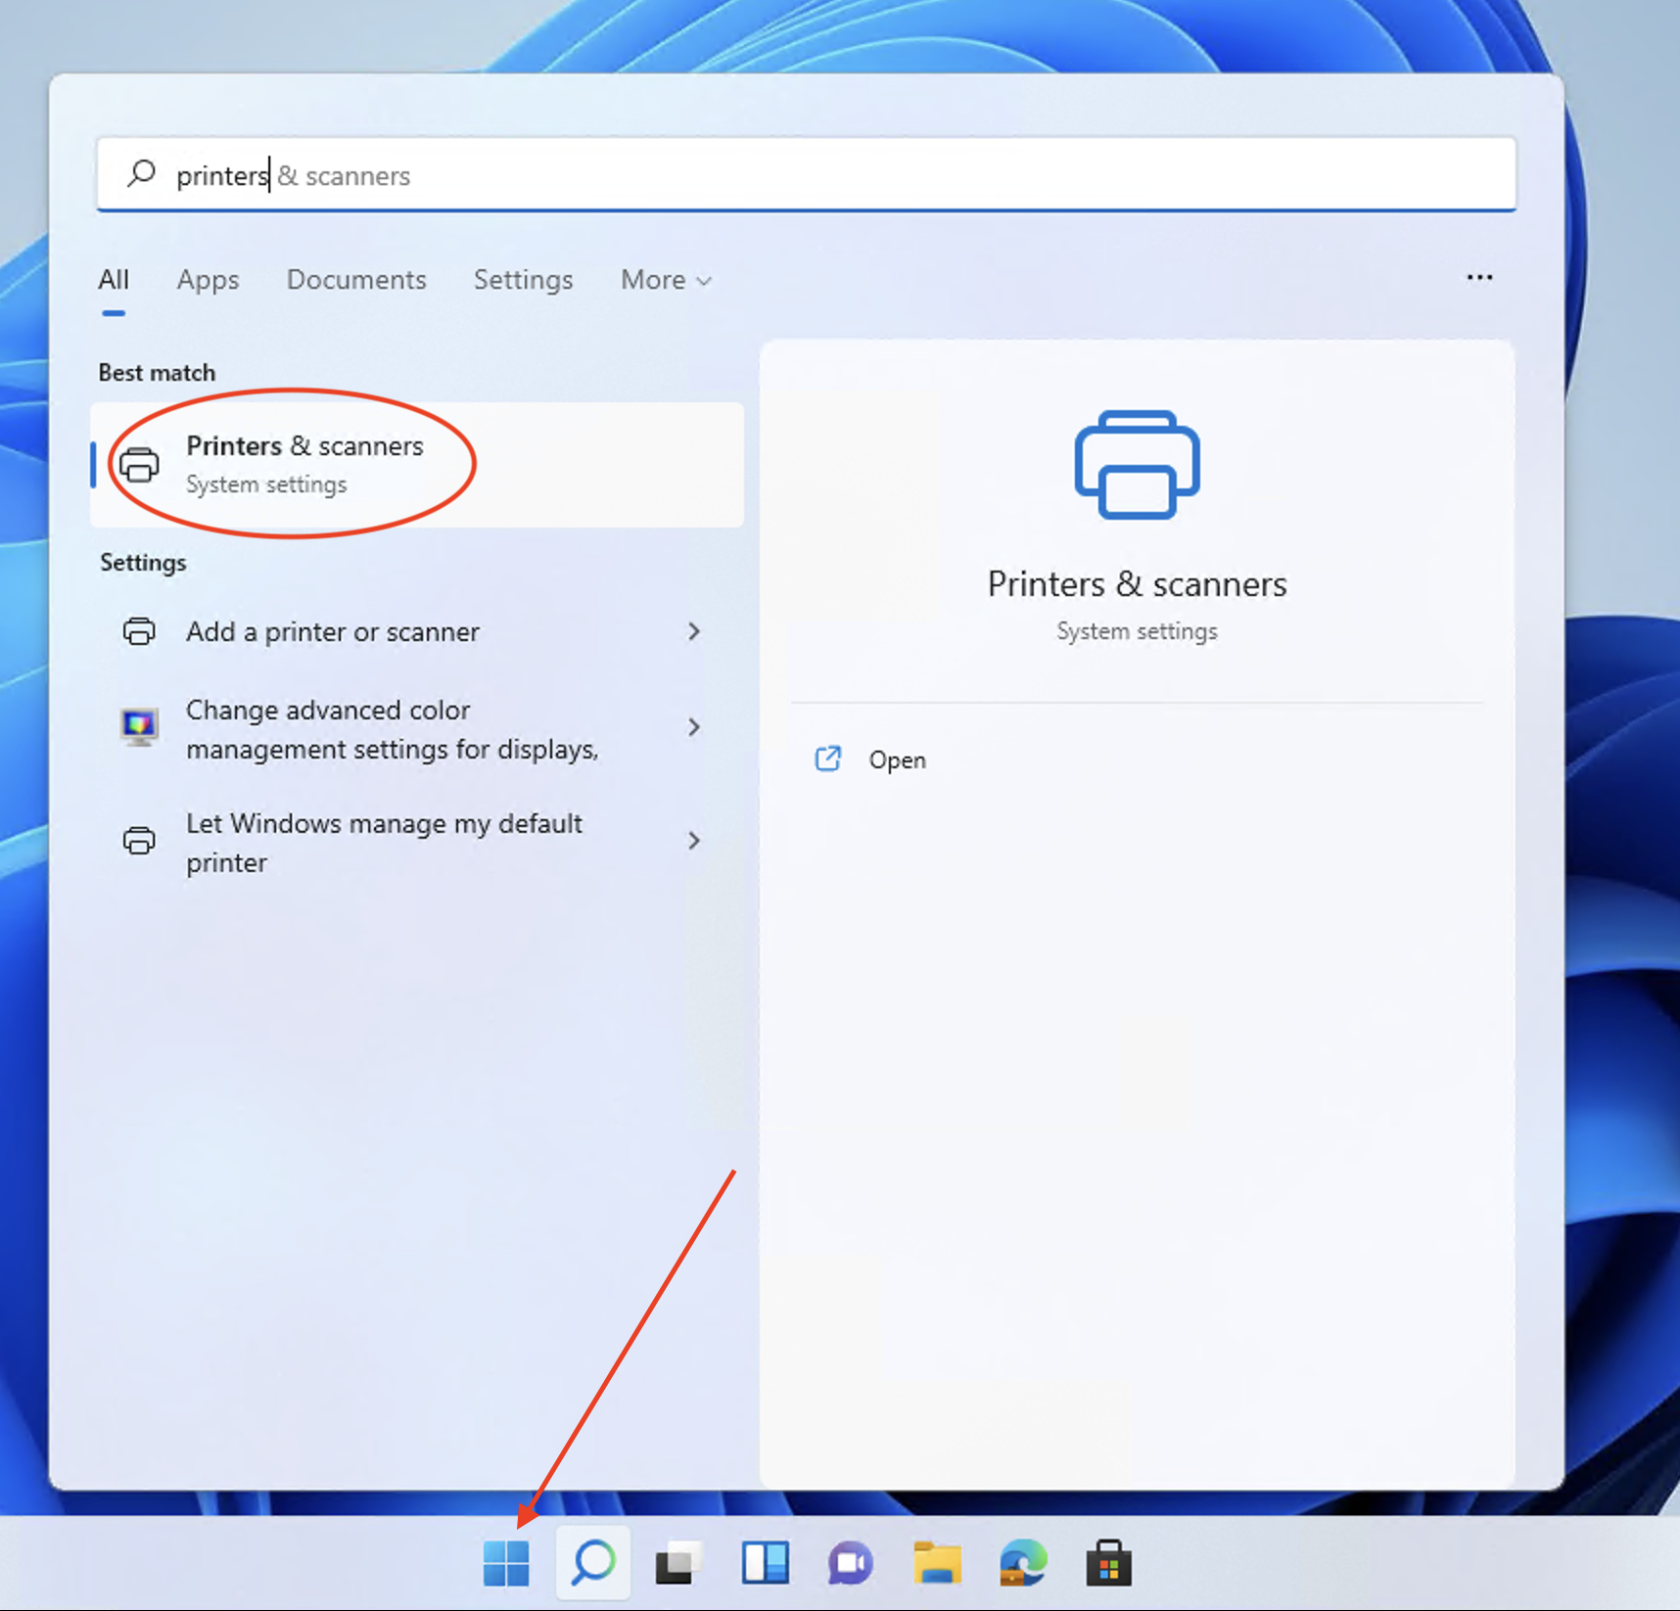This screenshot has width=1680, height=1611.
Task: Open File Explorer from the taskbar
Action: coord(937,1562)
